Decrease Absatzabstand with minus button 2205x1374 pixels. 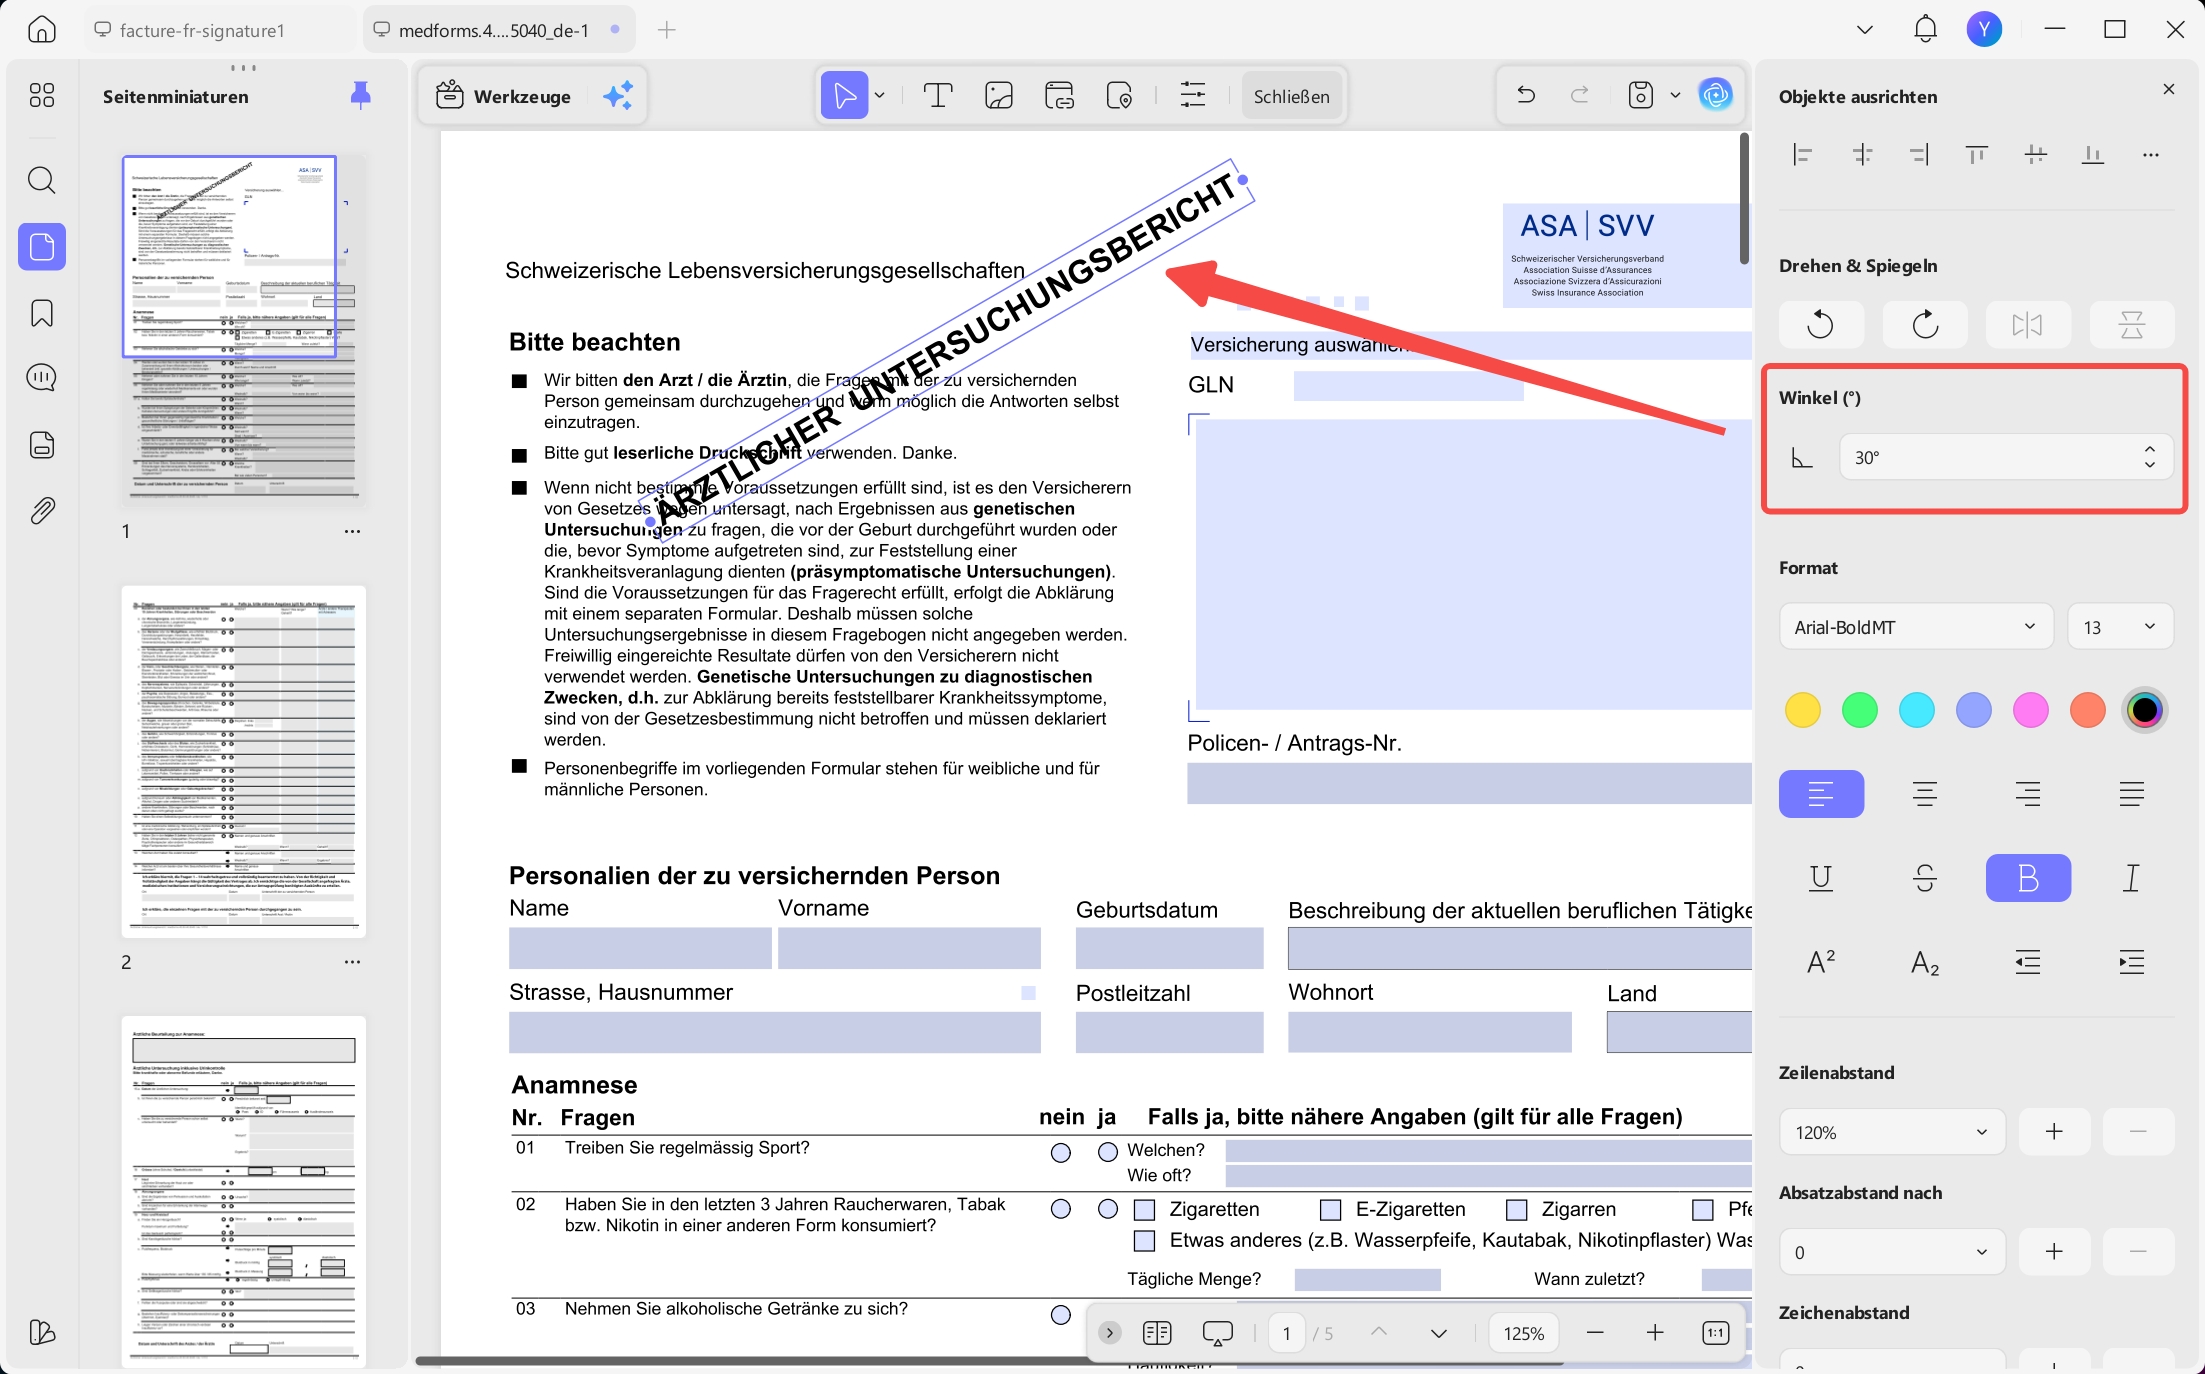pyautogui.click(x=2138, y=1252)
